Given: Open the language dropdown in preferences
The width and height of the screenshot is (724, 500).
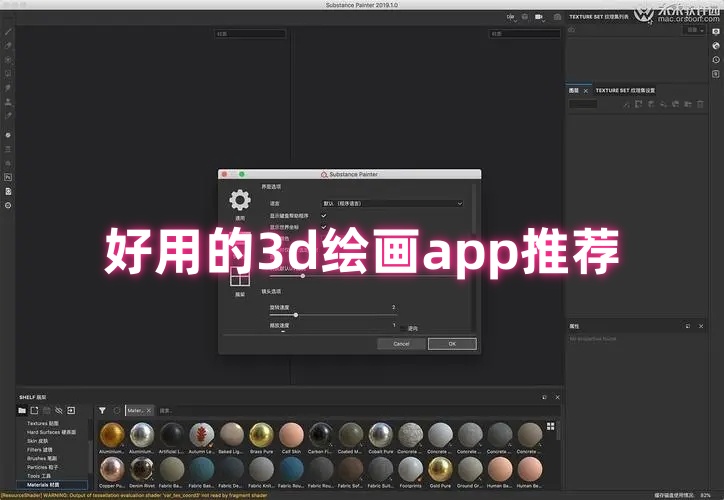Looking at the screenshot, I should coord(392,203).
